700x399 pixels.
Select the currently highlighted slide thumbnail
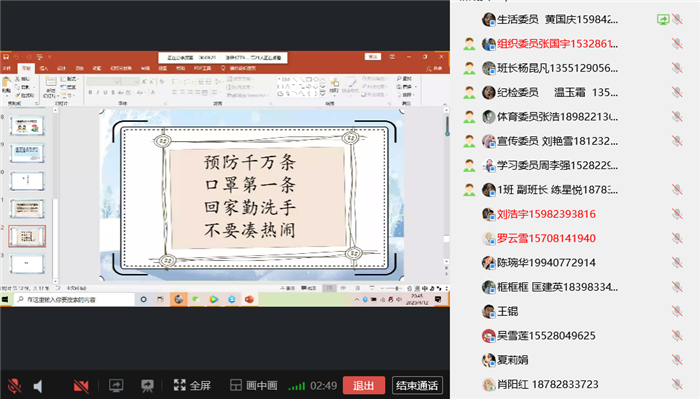(x=27, y=236)
